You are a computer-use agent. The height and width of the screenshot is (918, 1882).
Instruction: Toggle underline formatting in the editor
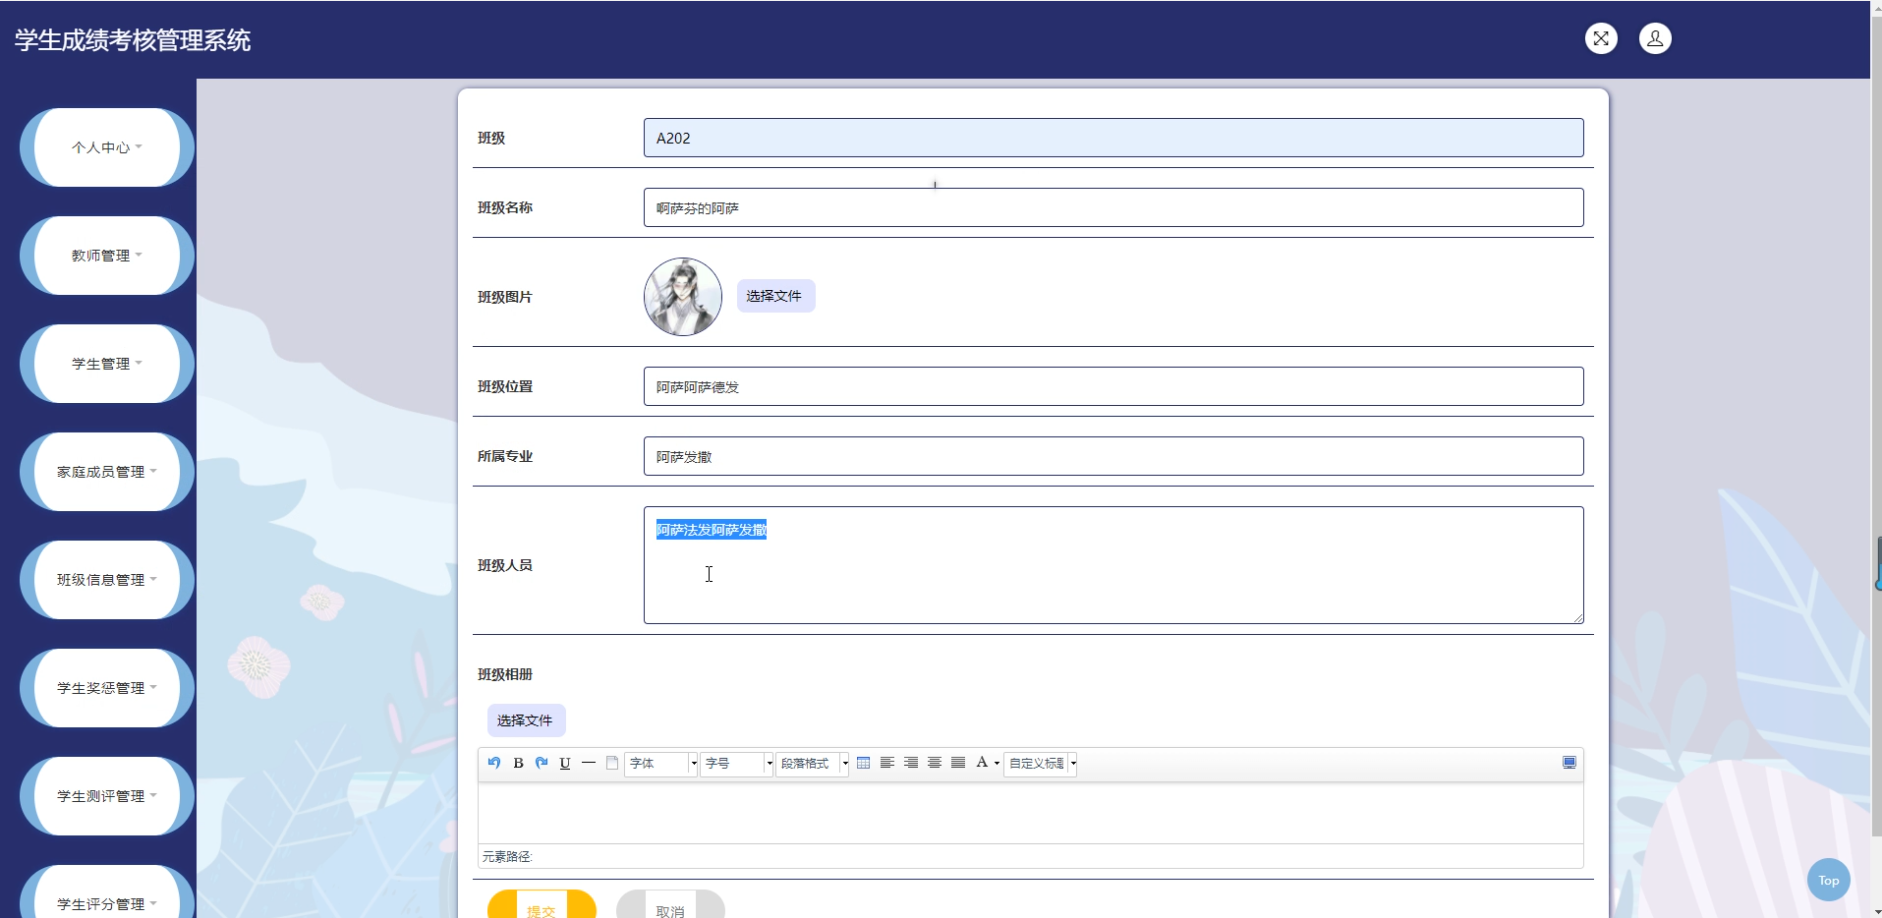click(565, 763)
